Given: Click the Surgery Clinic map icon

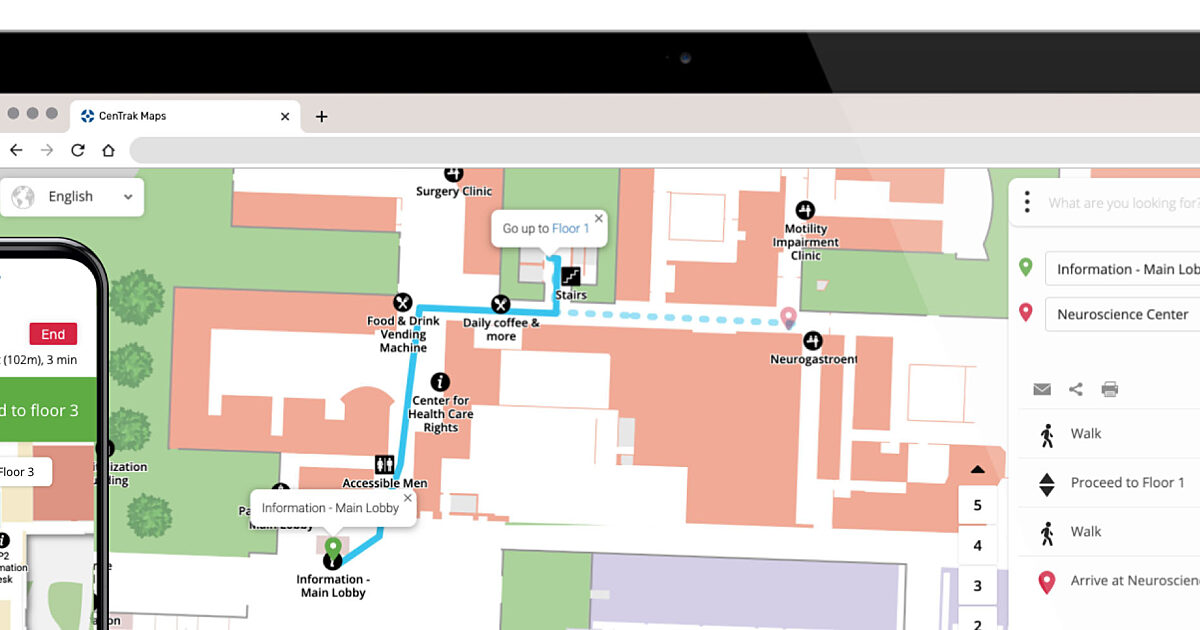Looking at the screenshot, I should 454,173.
